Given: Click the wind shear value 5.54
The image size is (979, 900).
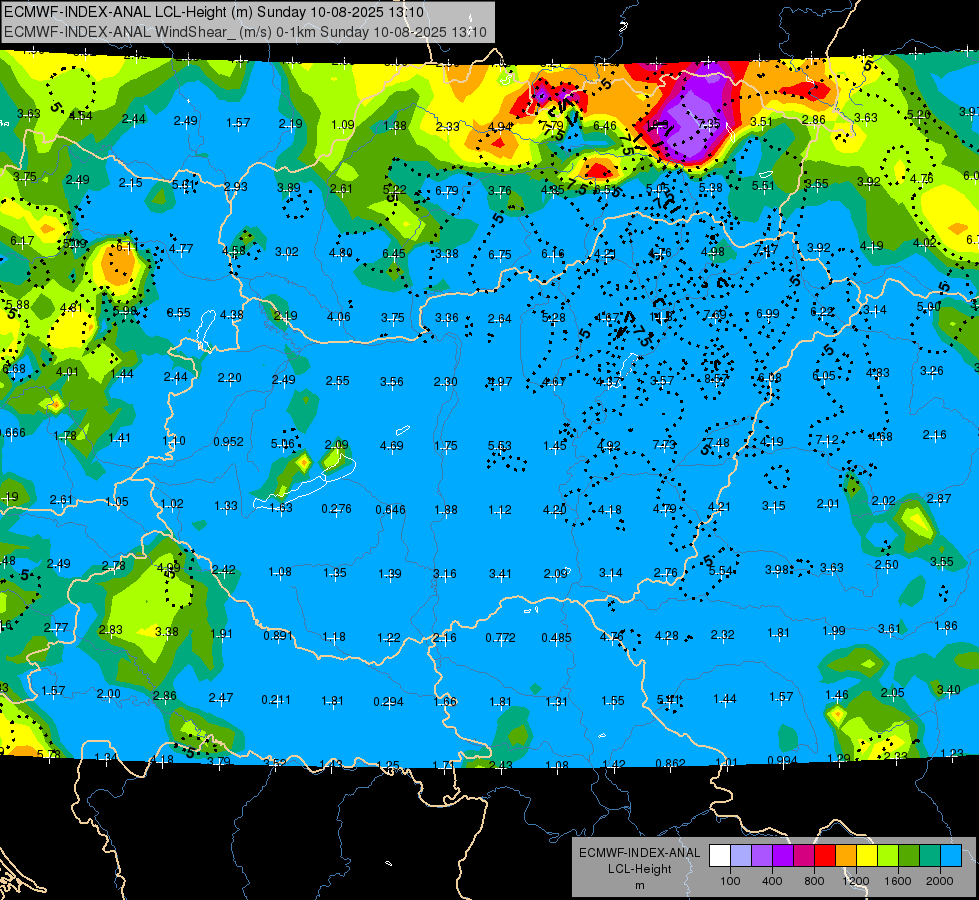Looking at the screenshot, I should tap(721, 571).
